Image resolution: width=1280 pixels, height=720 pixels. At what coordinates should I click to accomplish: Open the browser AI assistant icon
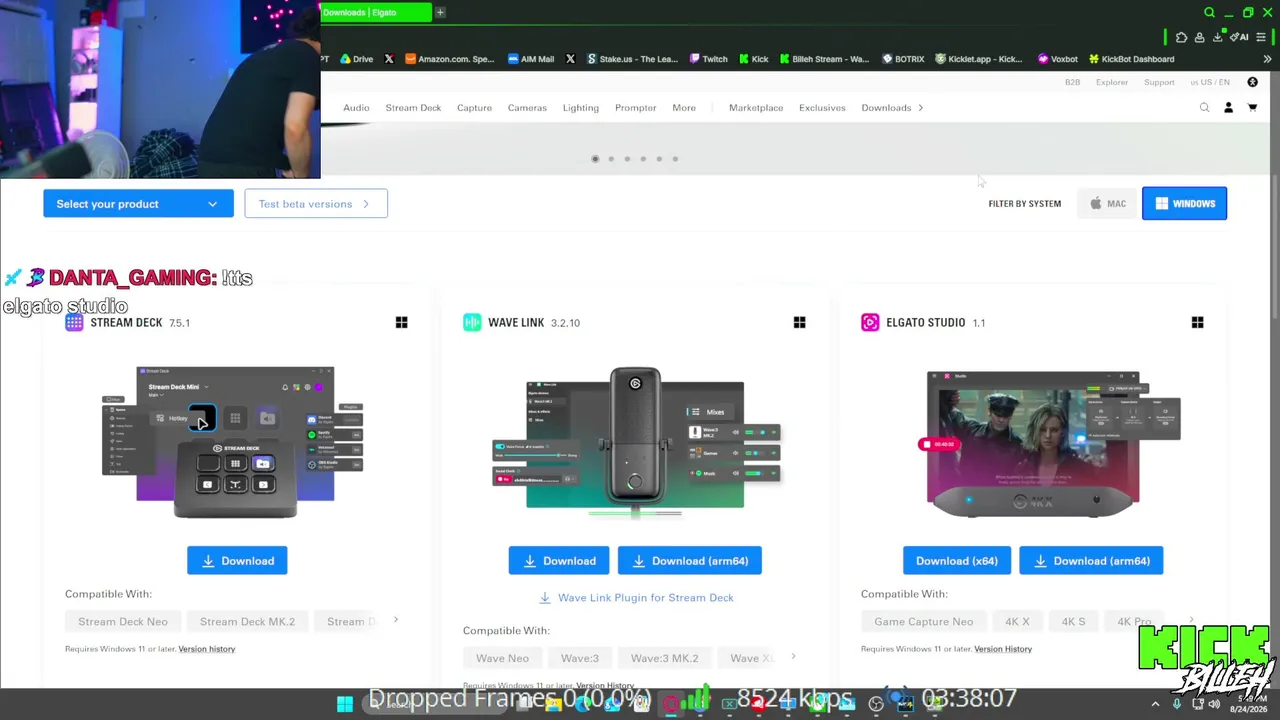coord(1239,37)
